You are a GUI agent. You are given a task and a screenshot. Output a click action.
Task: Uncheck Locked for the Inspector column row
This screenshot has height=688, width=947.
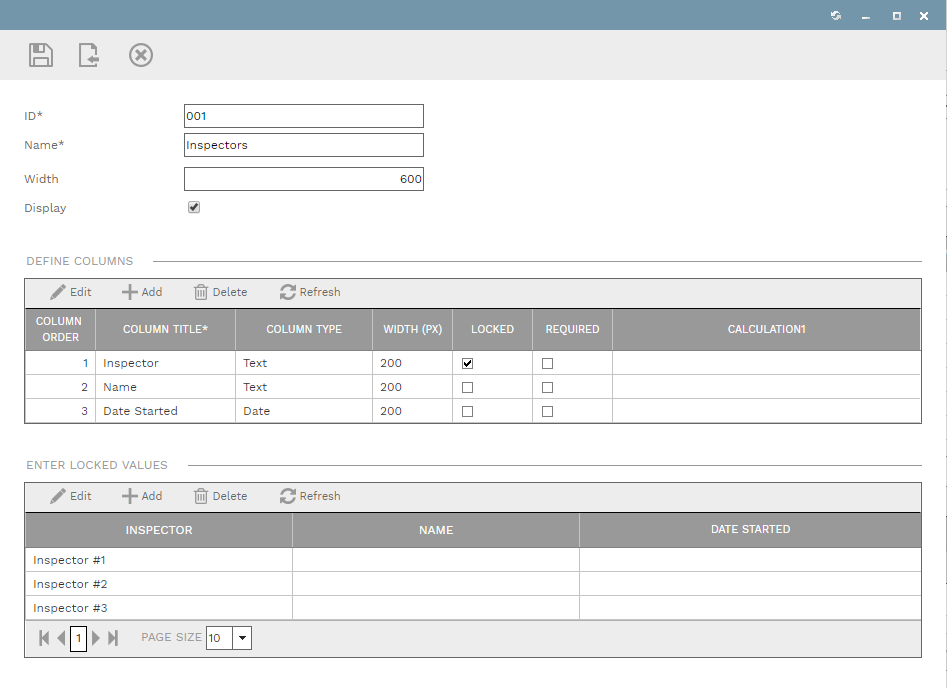tap(467, 363)
